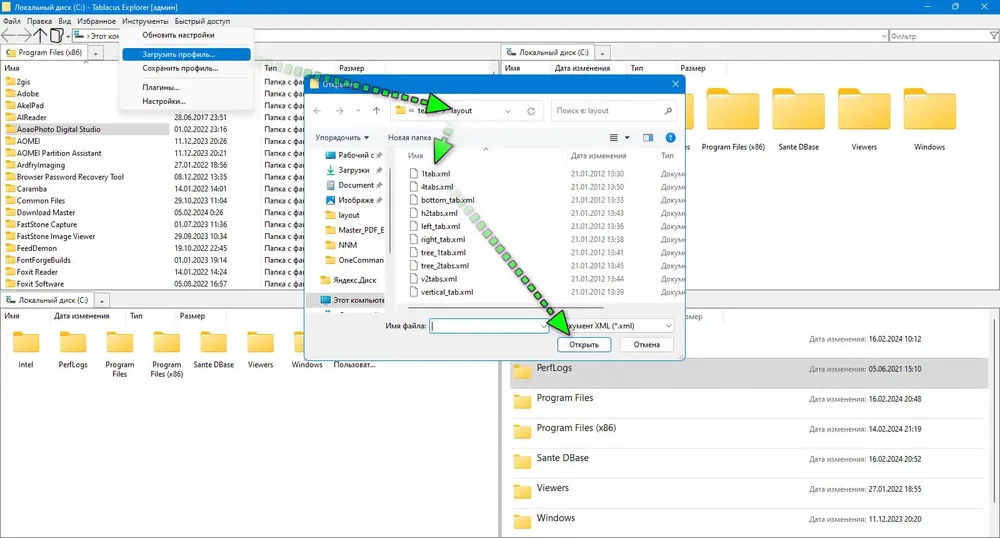Expand the address bar history dropdown in dialog
The image size is (1000, 538).
point(509,111)
